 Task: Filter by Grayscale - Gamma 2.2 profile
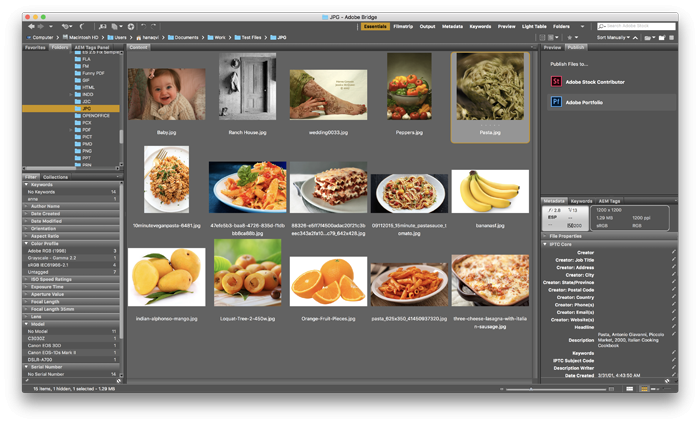pos(71,258)
